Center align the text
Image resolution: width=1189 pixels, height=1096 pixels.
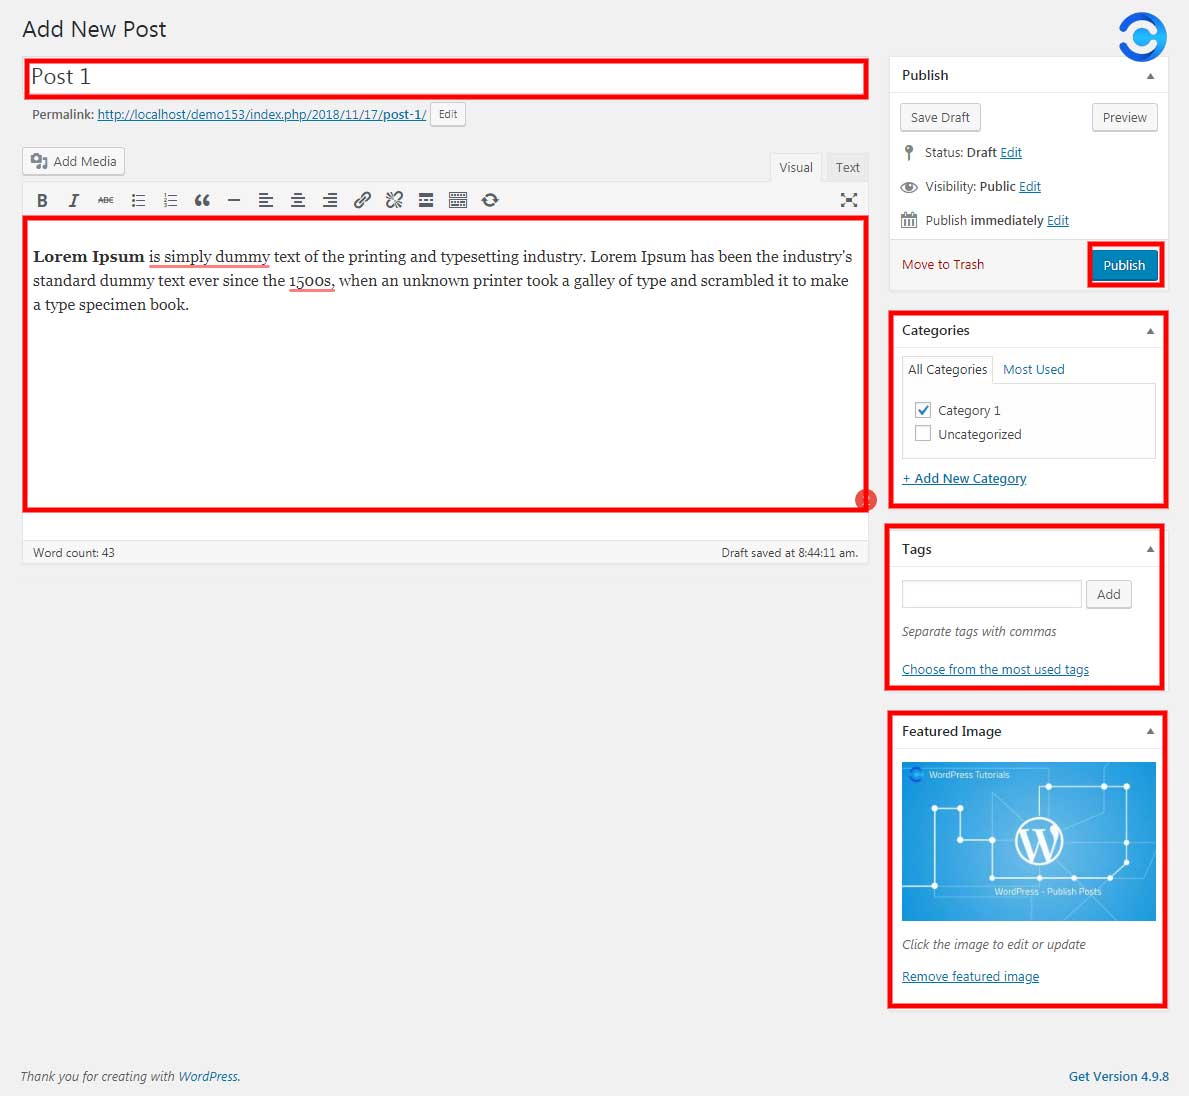point(298,200)
